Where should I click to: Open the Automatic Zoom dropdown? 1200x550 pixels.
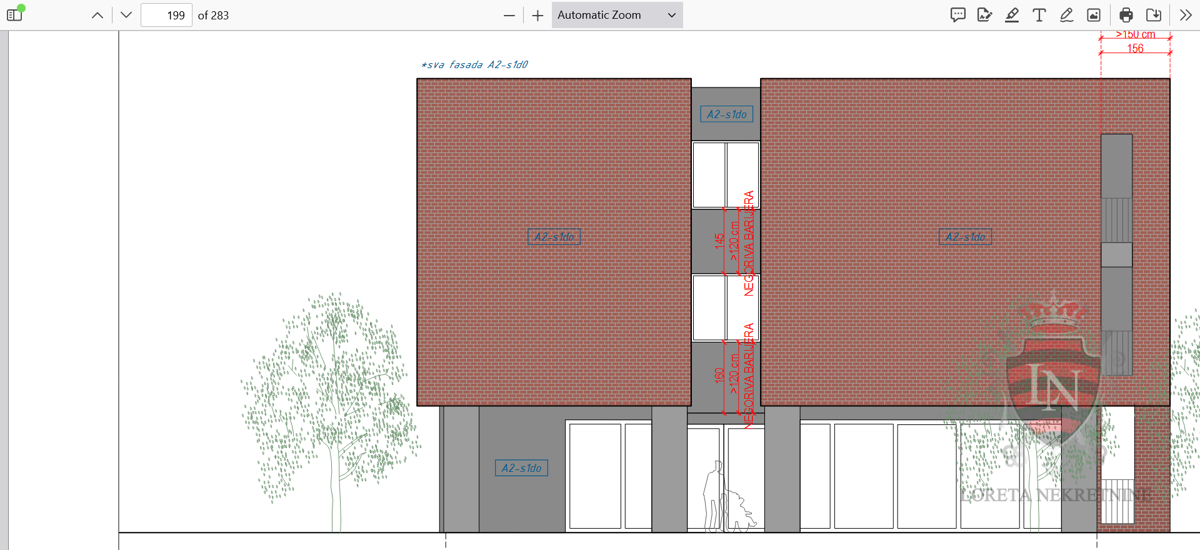617,15
